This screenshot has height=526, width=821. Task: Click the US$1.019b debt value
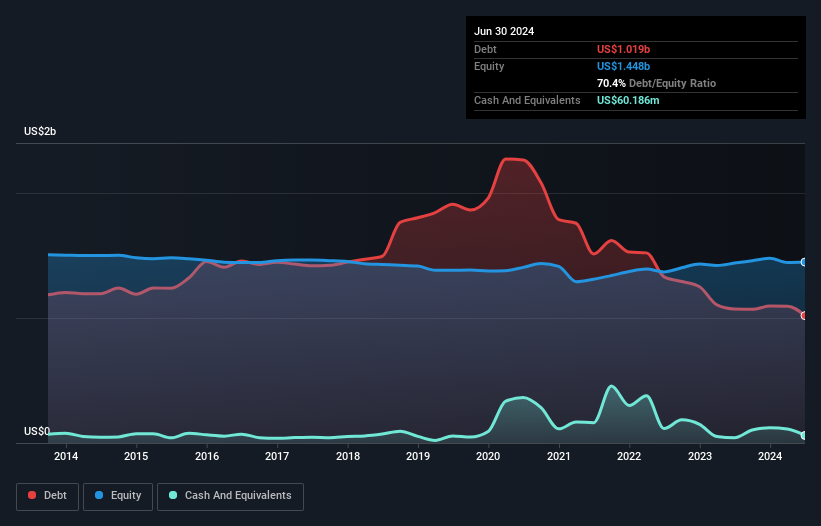pyautogui.click(x=623, y=49)
